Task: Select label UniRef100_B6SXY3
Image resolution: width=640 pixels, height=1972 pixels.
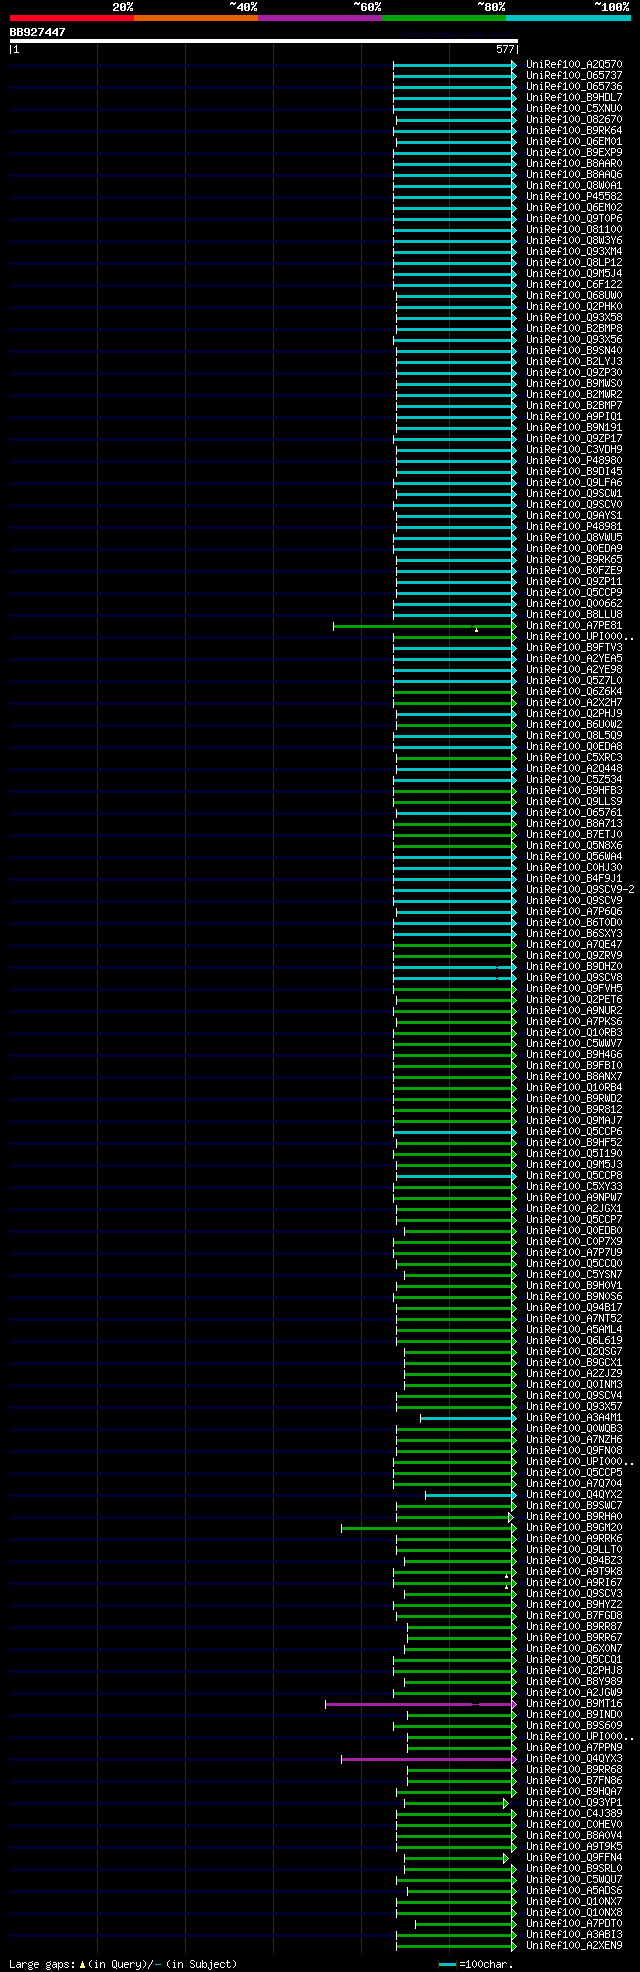Action: [574, 934]
